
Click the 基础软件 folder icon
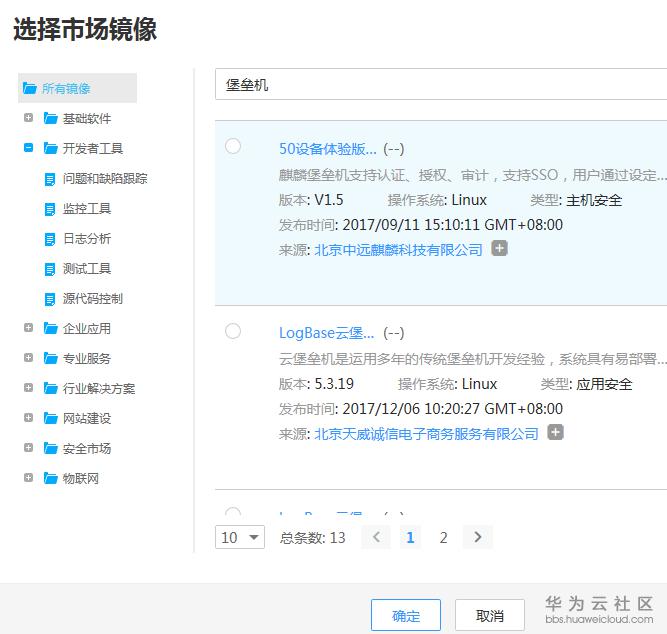point(50,118)
